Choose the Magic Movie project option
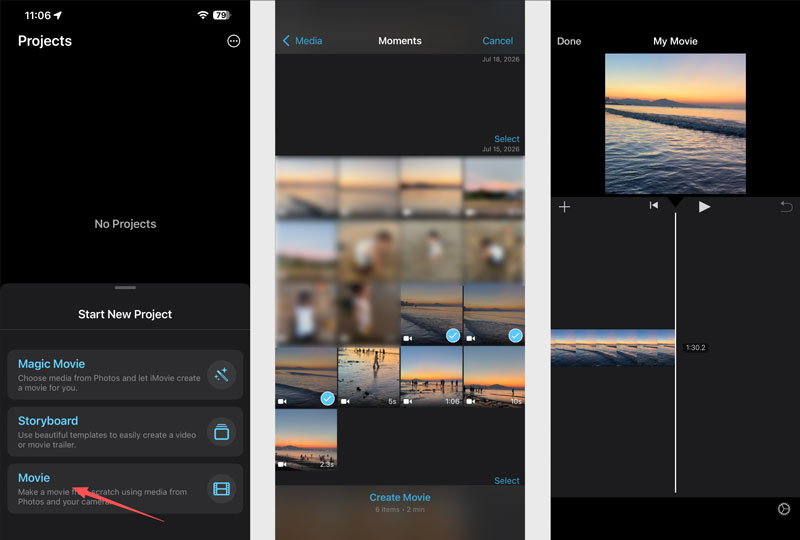The image size is (800, 540). pyautogui.click(x=125, y=375)
